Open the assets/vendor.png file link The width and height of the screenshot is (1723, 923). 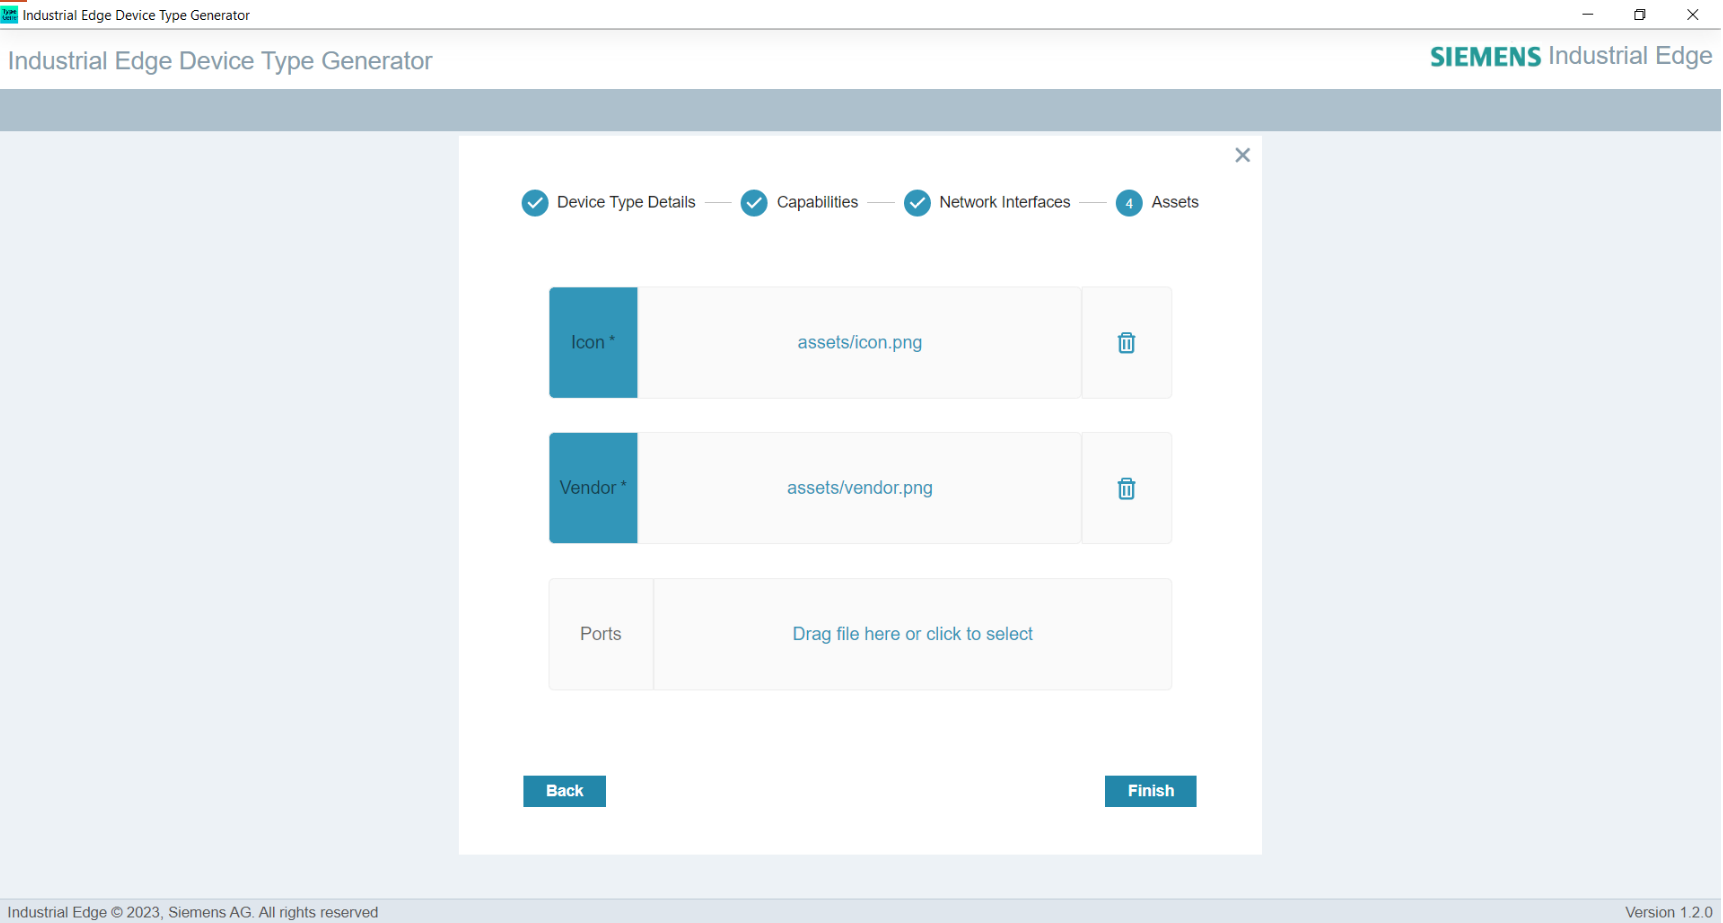coord(859,488)
